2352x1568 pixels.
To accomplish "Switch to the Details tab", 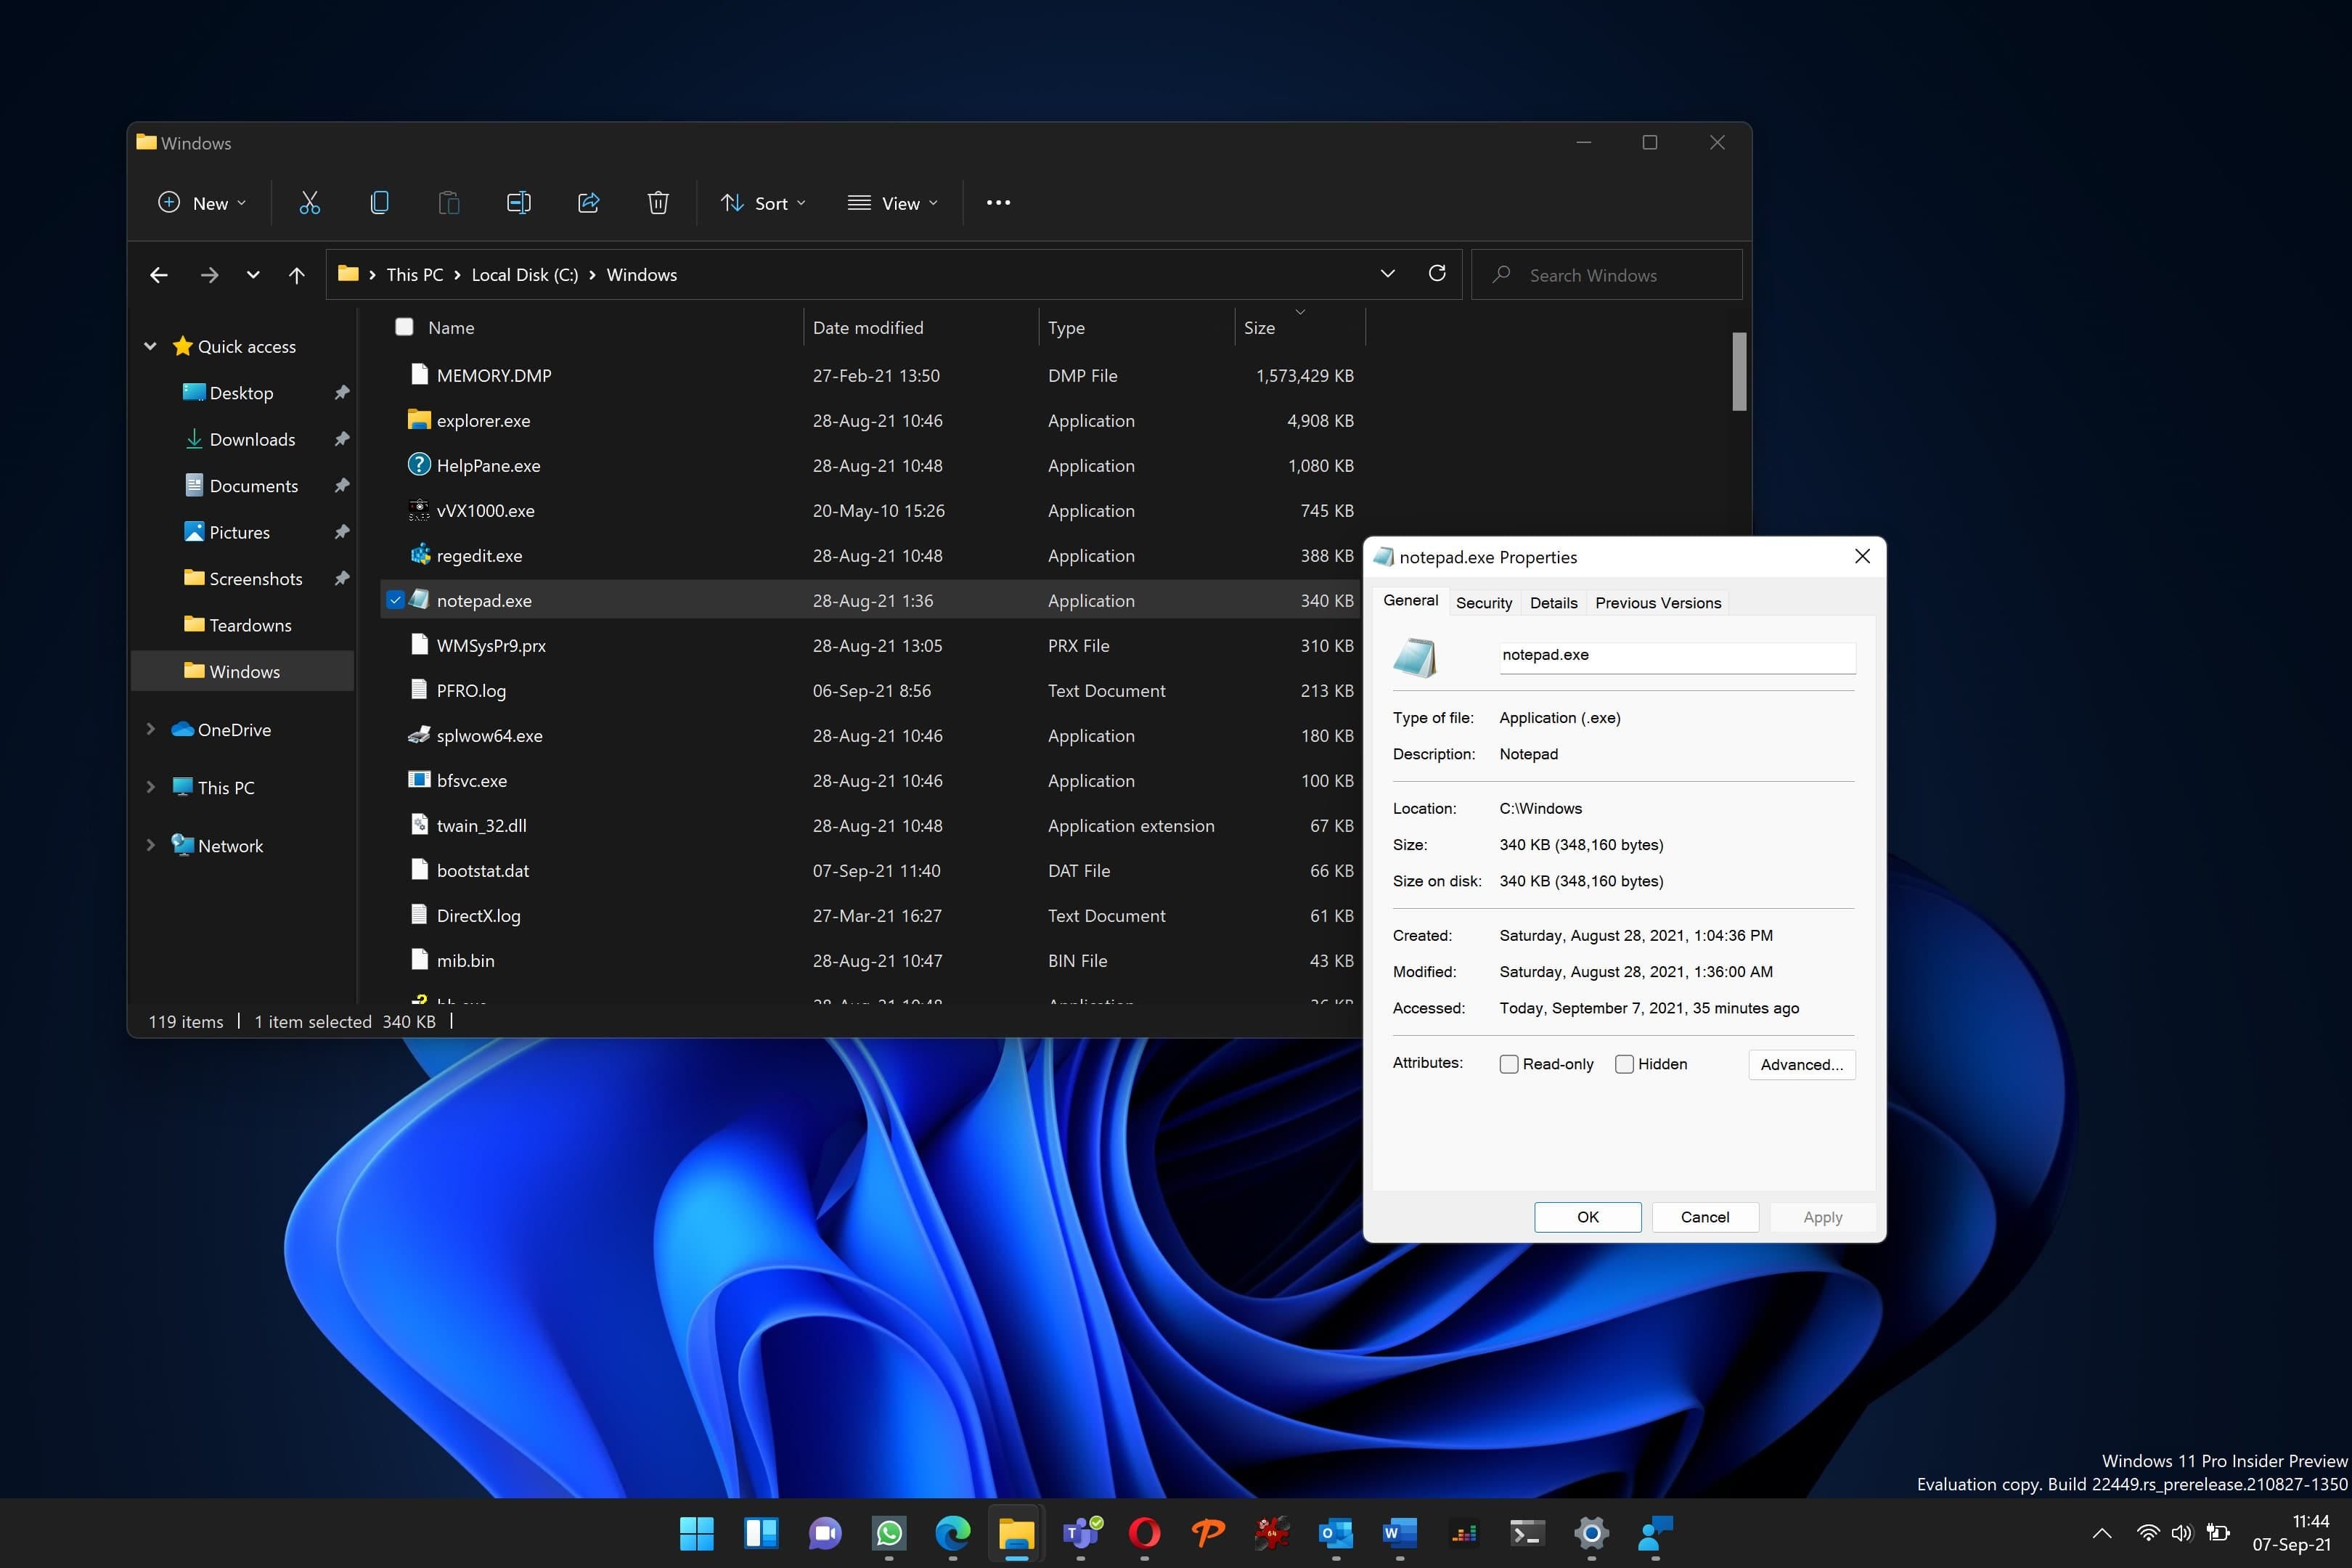I will point(1553,602).
